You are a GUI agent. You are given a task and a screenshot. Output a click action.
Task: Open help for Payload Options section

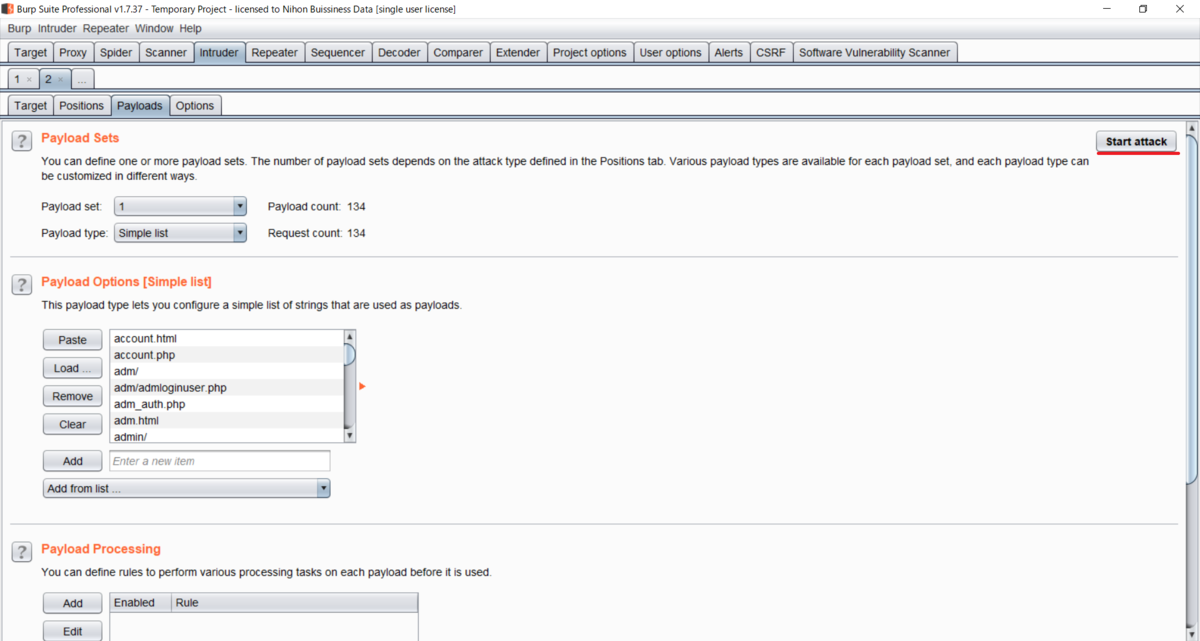point(21,285)
